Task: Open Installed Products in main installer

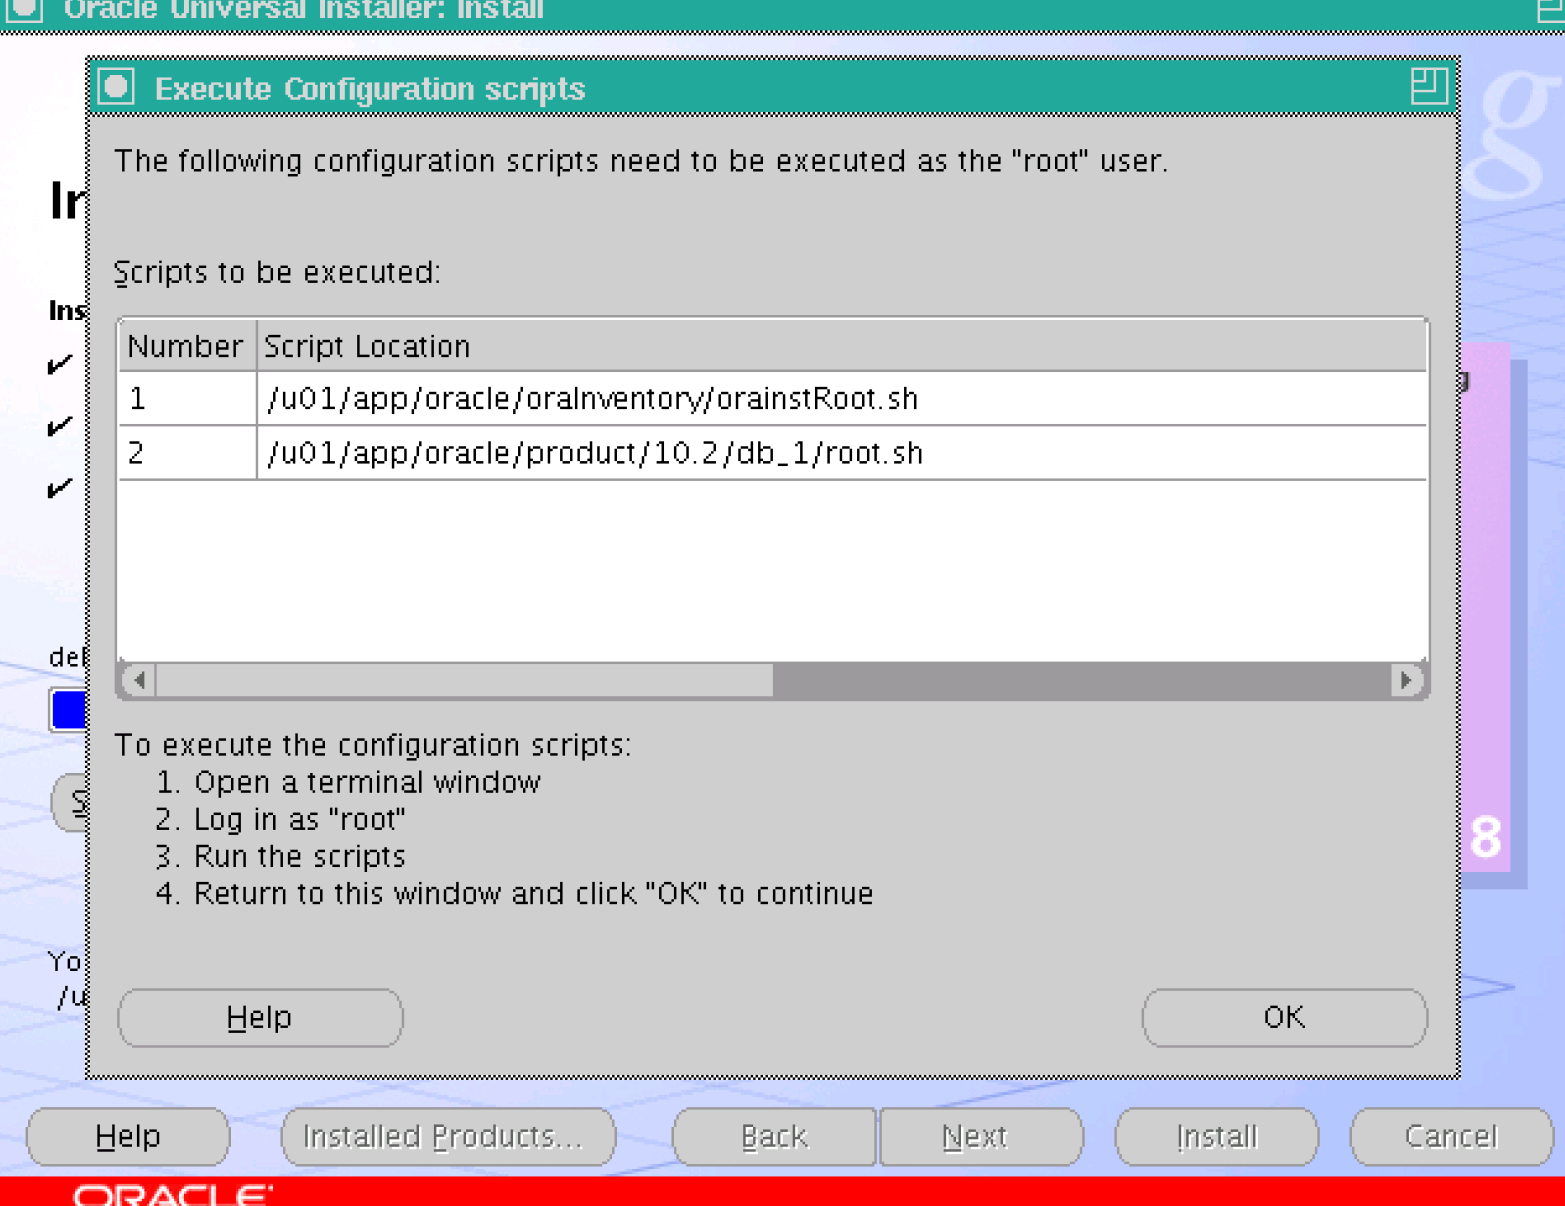Action: pos(448,1136)
